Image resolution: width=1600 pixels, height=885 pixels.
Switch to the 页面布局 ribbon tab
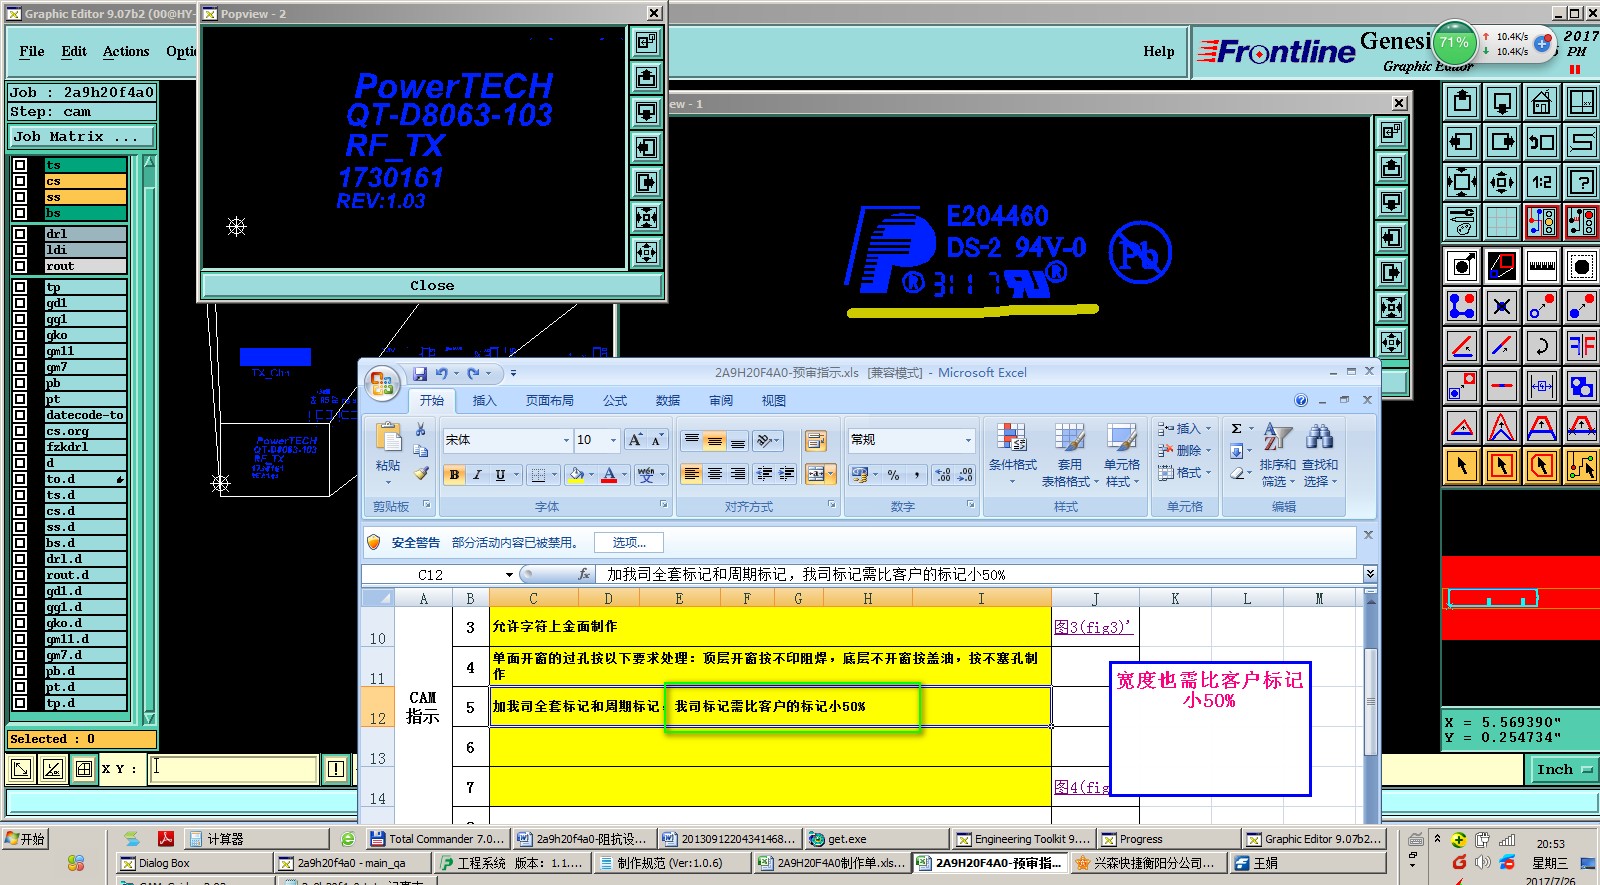click(x=550, y=401)
